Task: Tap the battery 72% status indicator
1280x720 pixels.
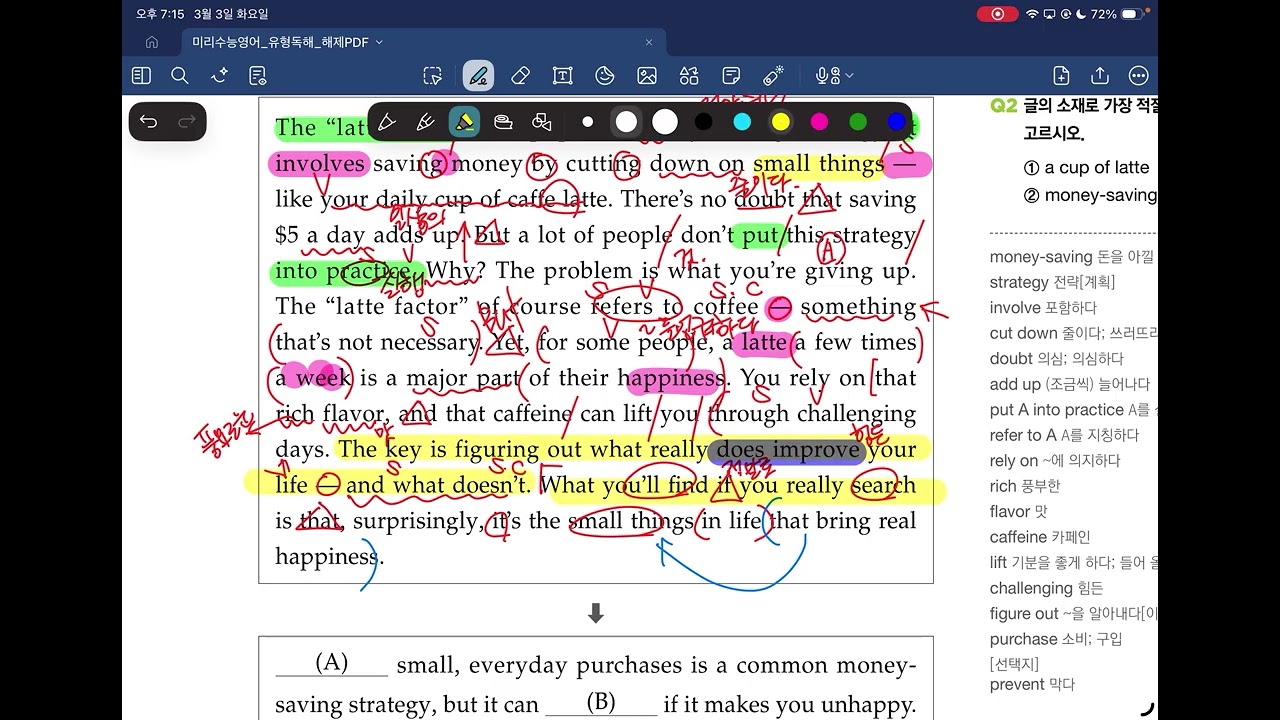Action: click(x=1117, y=14)
